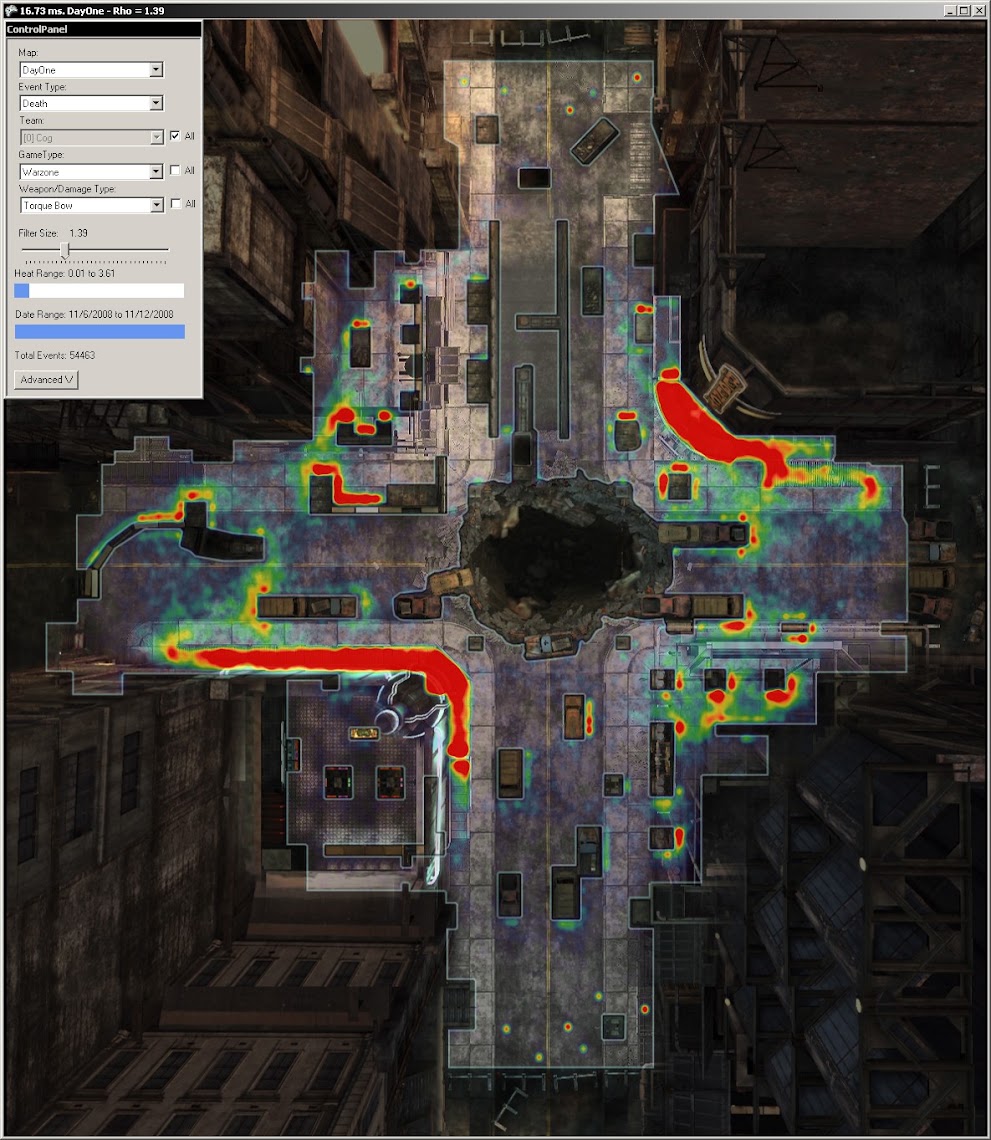Click the Filter Size slider handle
Image resolution: width=991 pixels, height=1140 pixels.
(x=65, y=250)
